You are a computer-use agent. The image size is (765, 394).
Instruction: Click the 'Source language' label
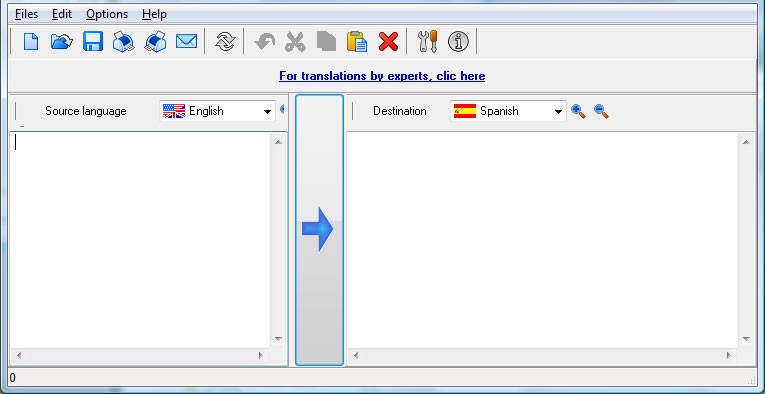[86, 111]
